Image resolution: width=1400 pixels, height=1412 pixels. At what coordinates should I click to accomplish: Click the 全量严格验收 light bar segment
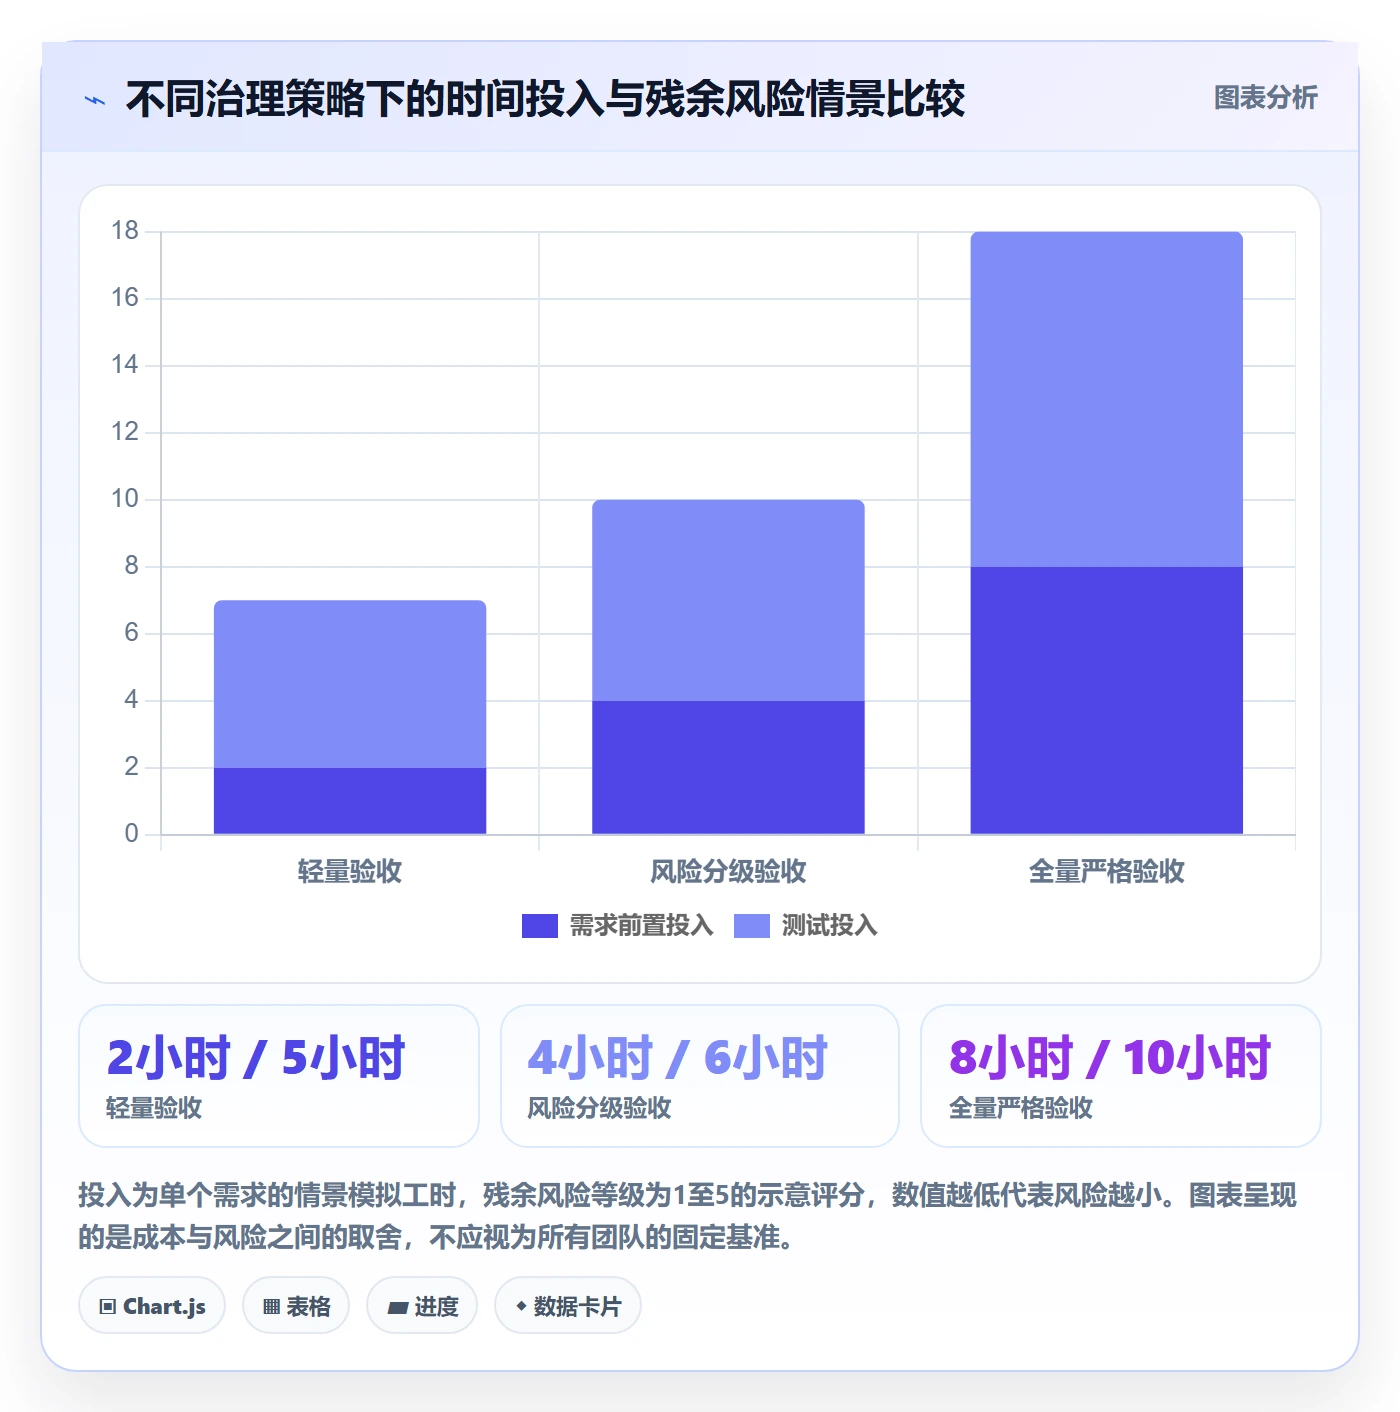click(x=1106, y=399)
